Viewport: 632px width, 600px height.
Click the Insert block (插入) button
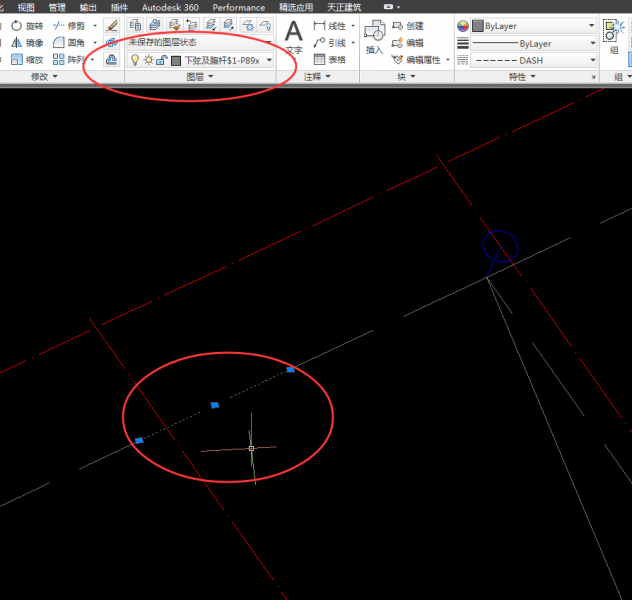(x=374, y=37)
